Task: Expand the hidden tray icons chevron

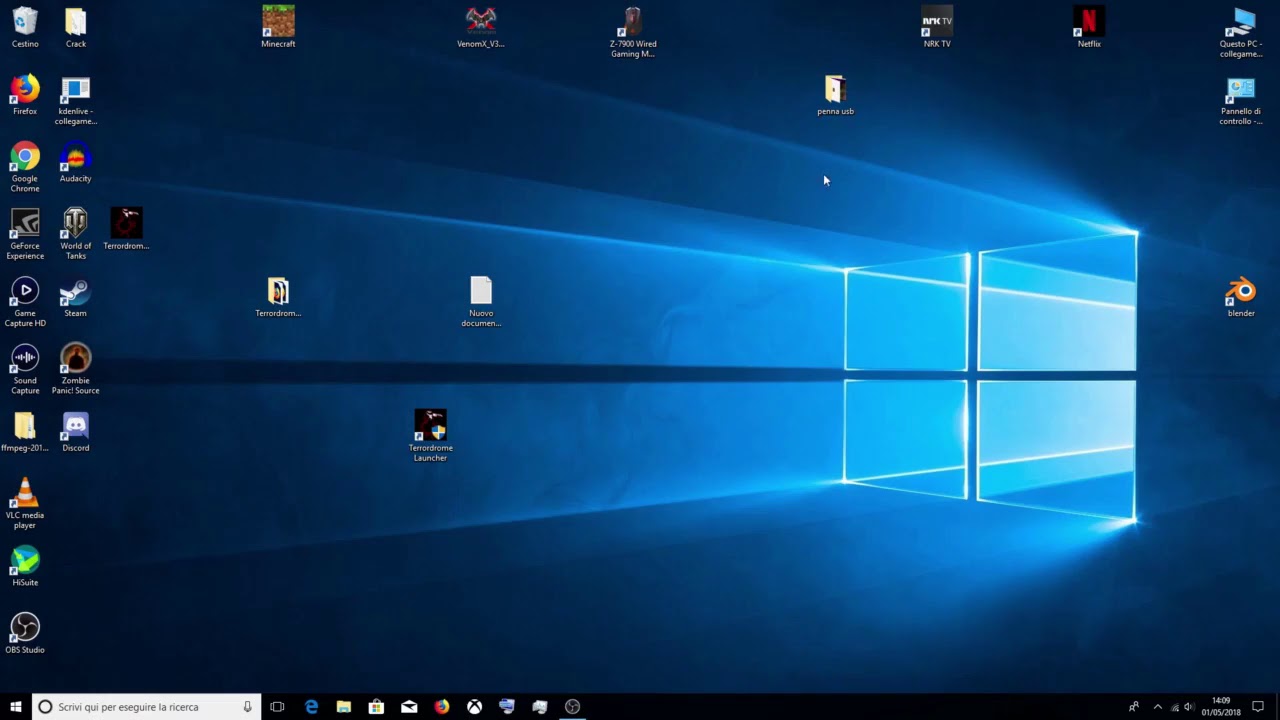Action: tap(1158, 707)
